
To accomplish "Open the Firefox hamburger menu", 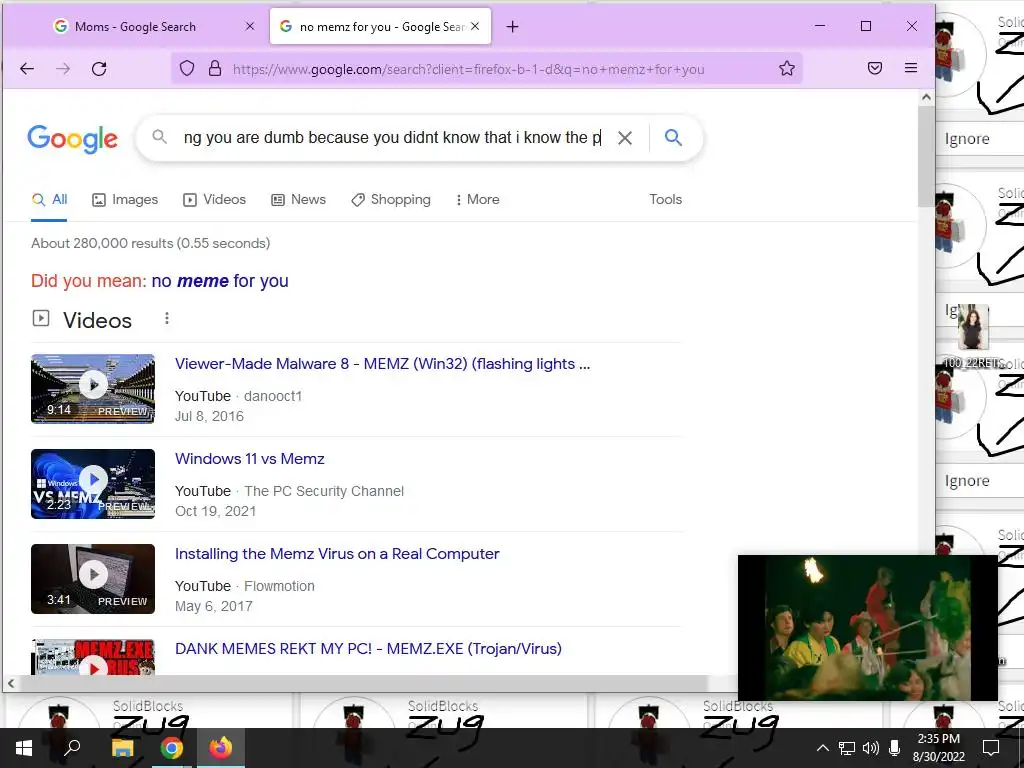I will pyautogui.click(x=911, y=68).
